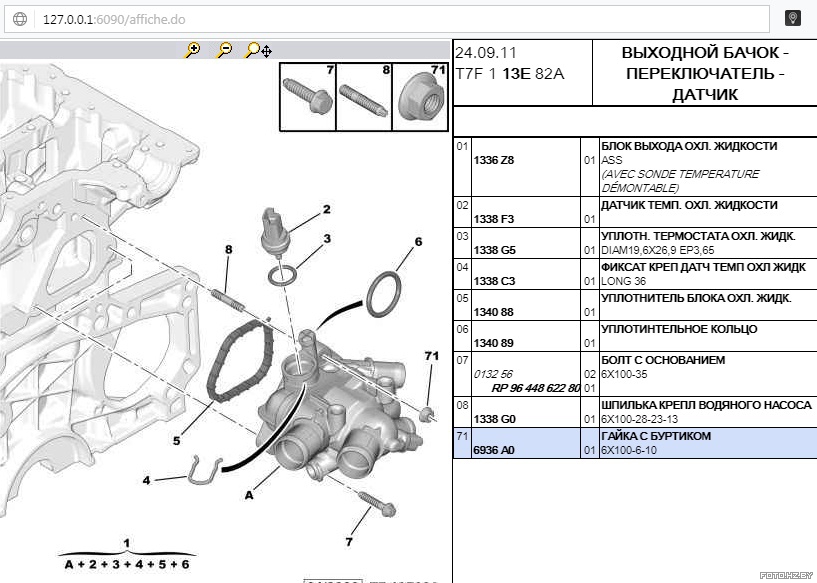817x583 pixels.
Task: Open the flange nut thumbnail labeled 71
Action: (420, 97)
